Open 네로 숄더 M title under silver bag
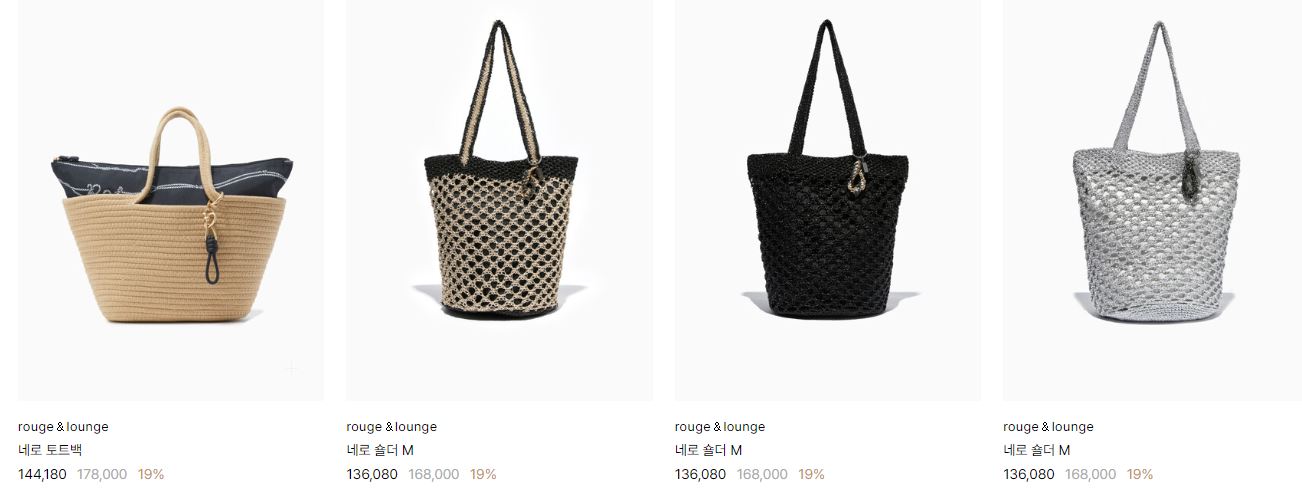This screenshot has height=498, width=1302. click(1036, 450)
